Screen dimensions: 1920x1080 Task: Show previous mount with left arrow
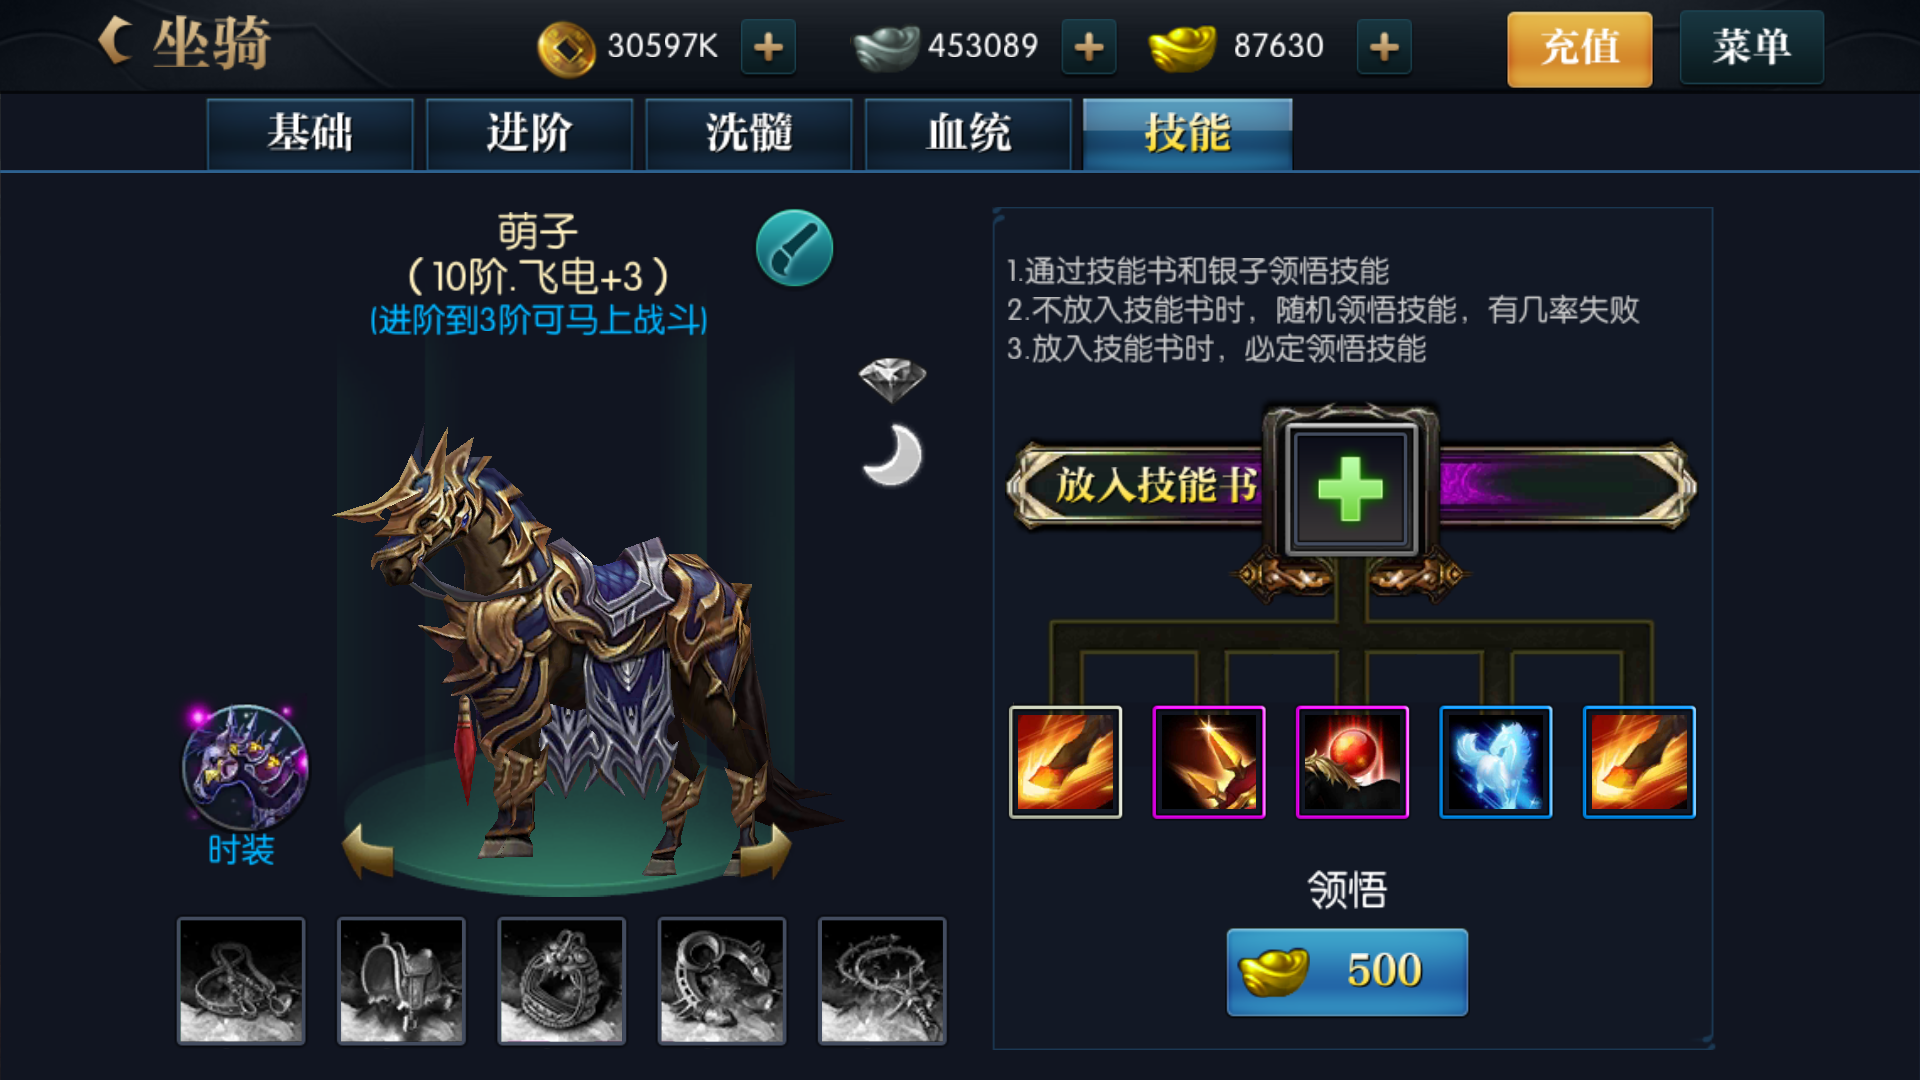[368, 850]
